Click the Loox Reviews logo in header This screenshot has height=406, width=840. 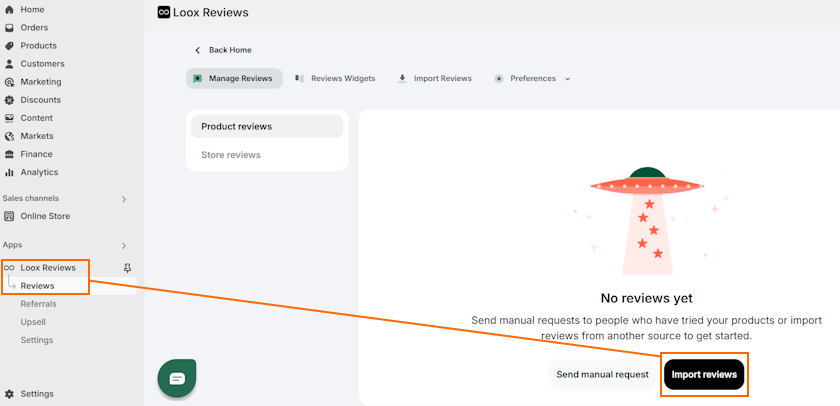pyautogui.click(x=164, y=12)
